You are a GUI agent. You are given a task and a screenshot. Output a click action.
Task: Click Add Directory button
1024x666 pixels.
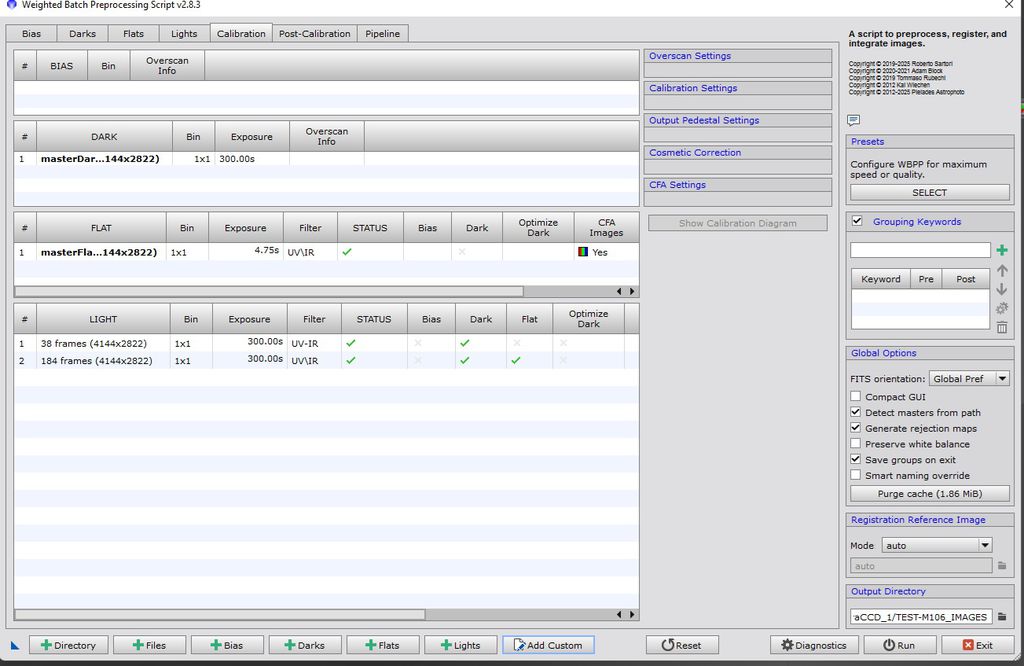pyautogui.click(x=69, y=645)
